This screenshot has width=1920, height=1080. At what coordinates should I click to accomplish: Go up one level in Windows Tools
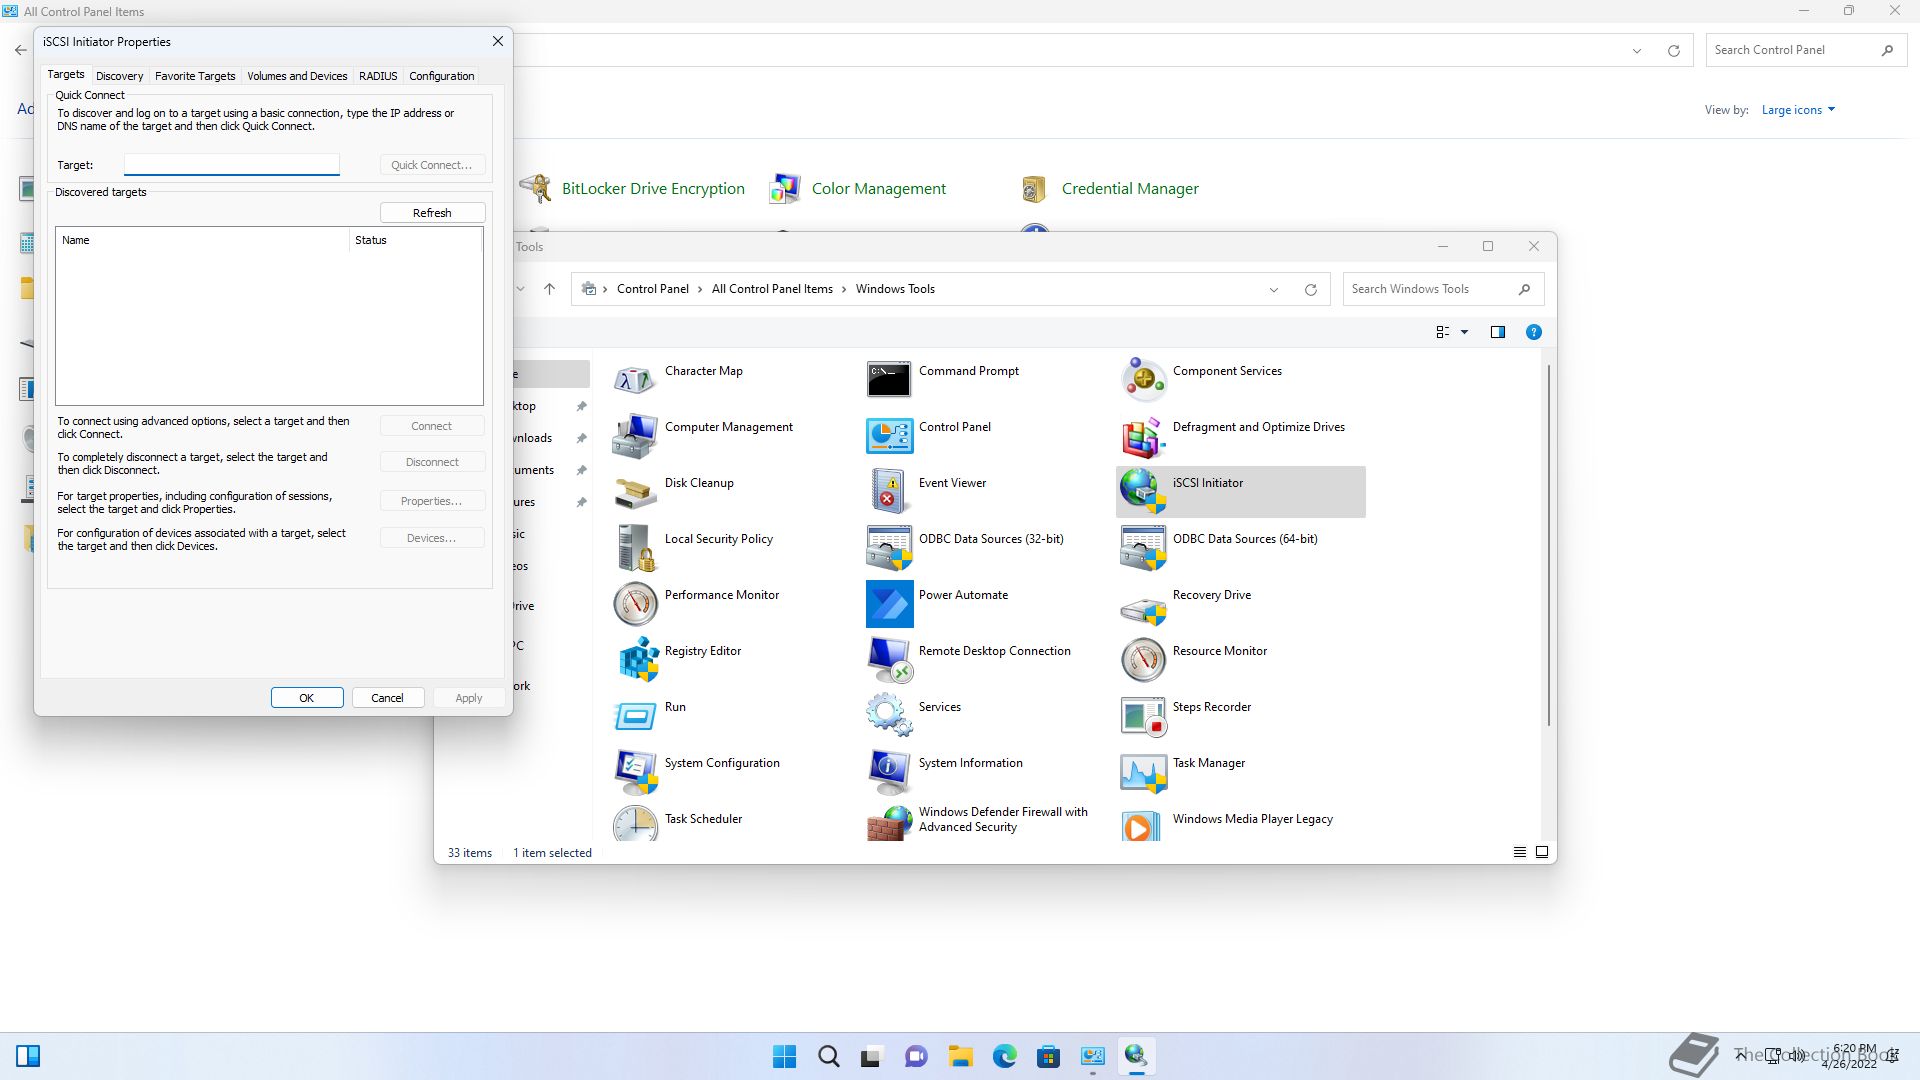click(x=549, y=289)
